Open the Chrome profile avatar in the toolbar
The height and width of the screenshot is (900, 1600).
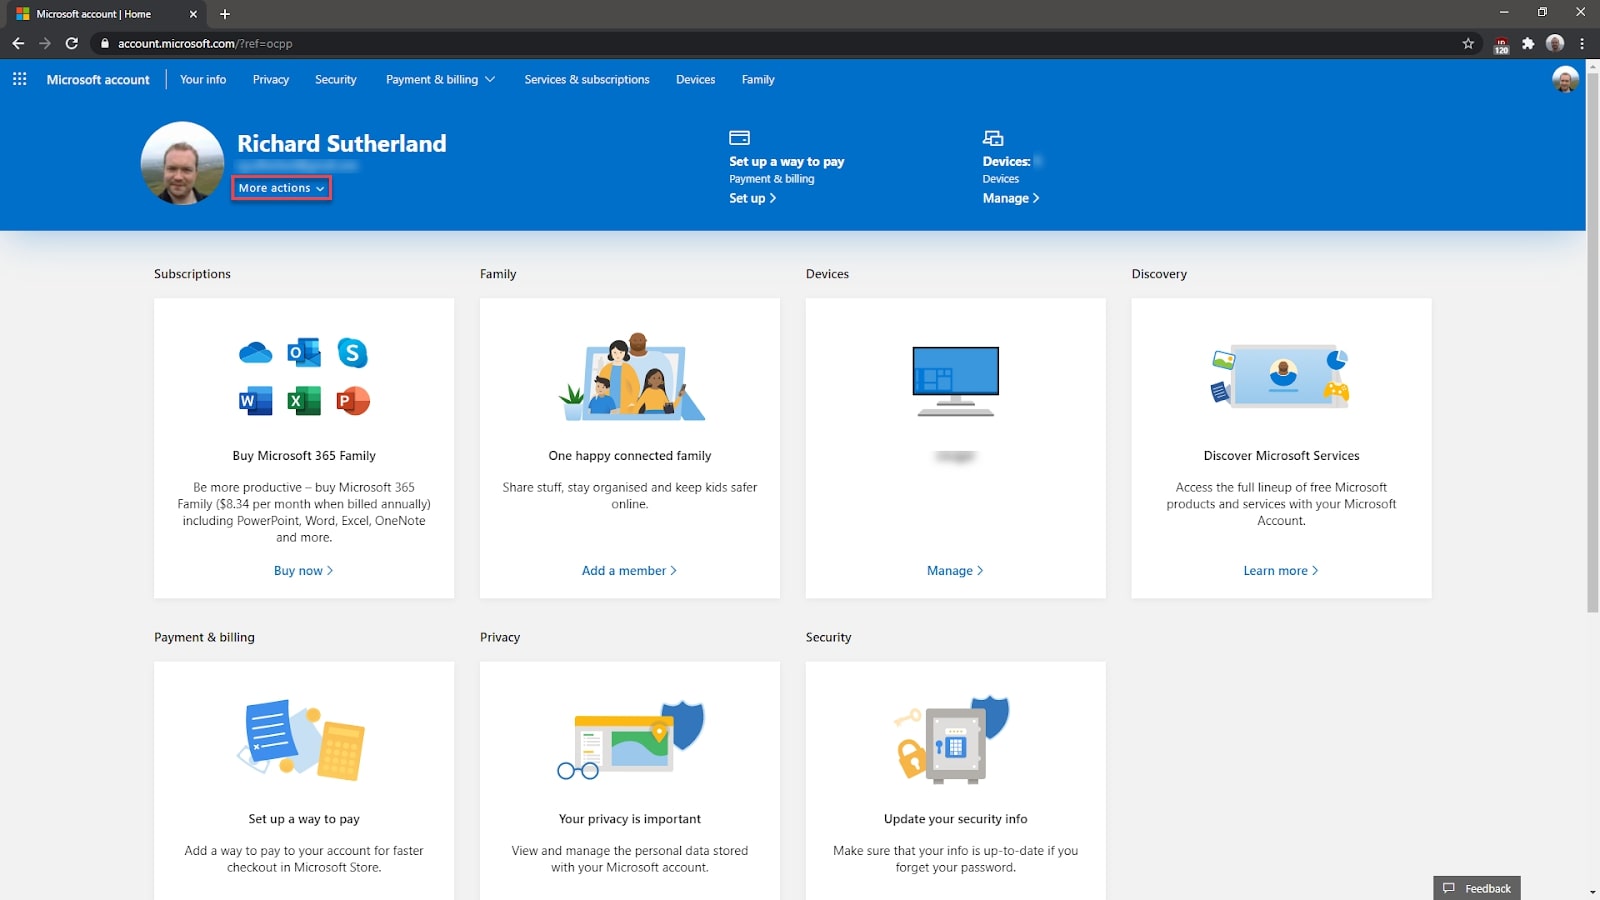1555,43
